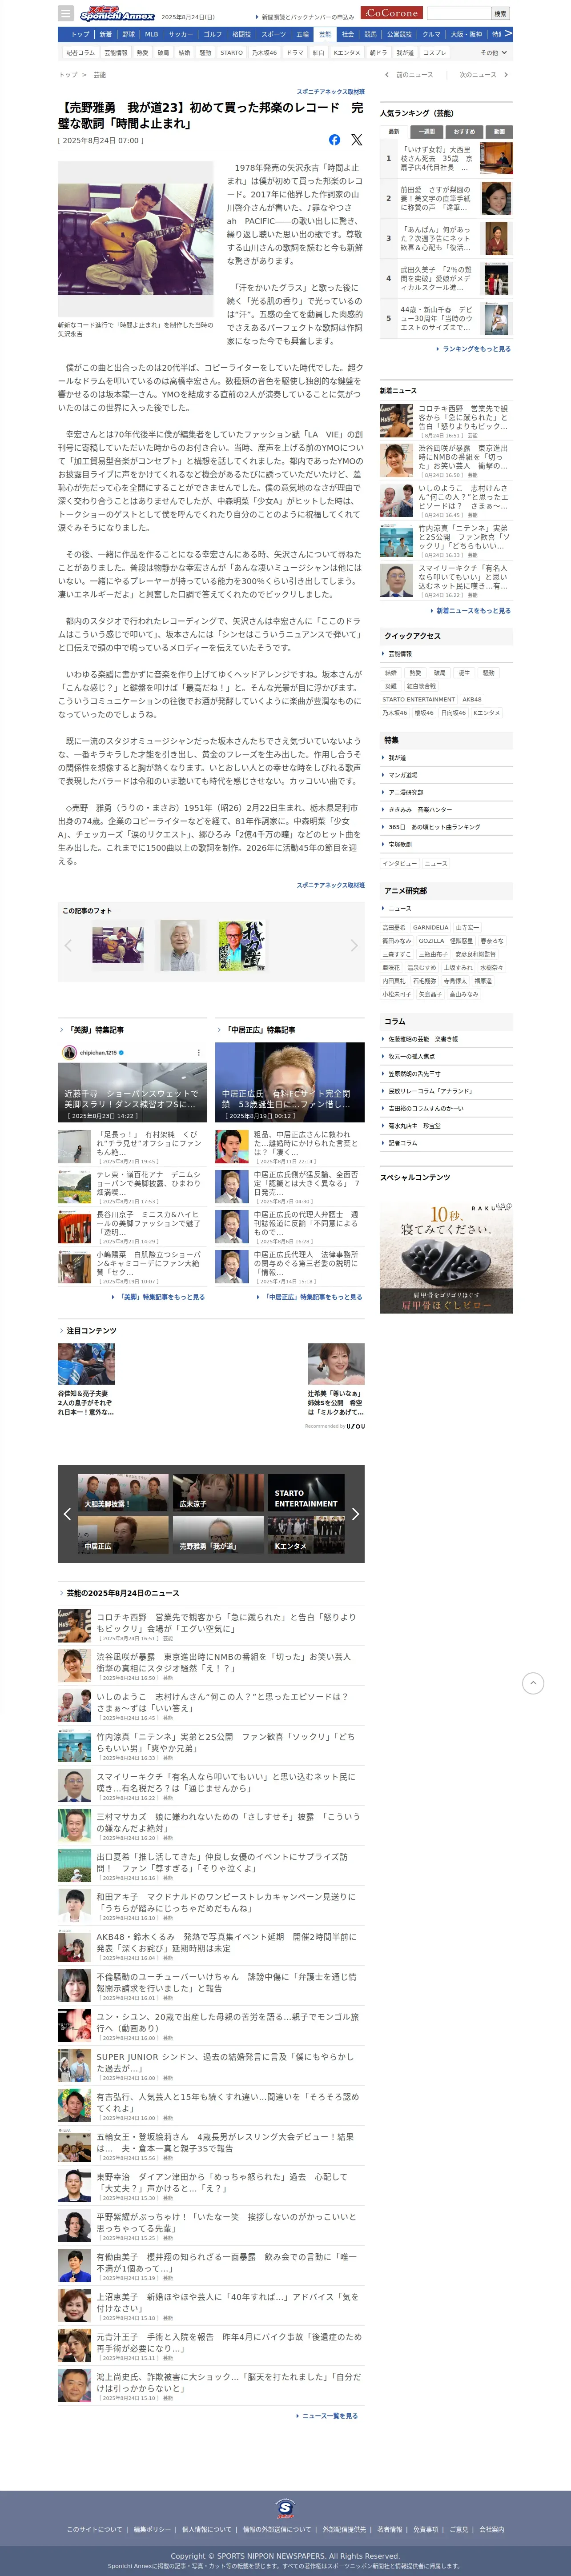Select the 芸能 nav tab
The image size is (571, 2576).
(325, 34)
